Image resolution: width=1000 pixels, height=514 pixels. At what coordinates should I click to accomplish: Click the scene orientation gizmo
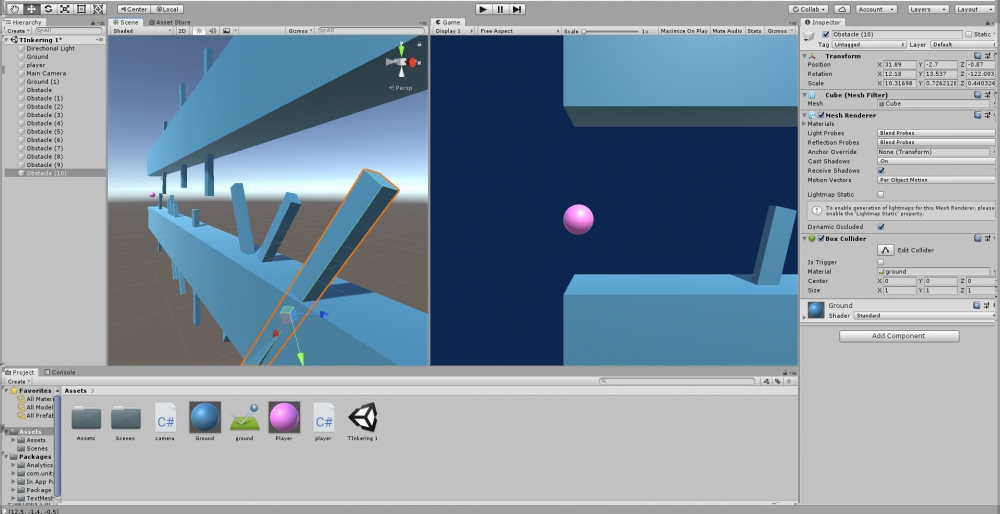click(x=402, y=62)
